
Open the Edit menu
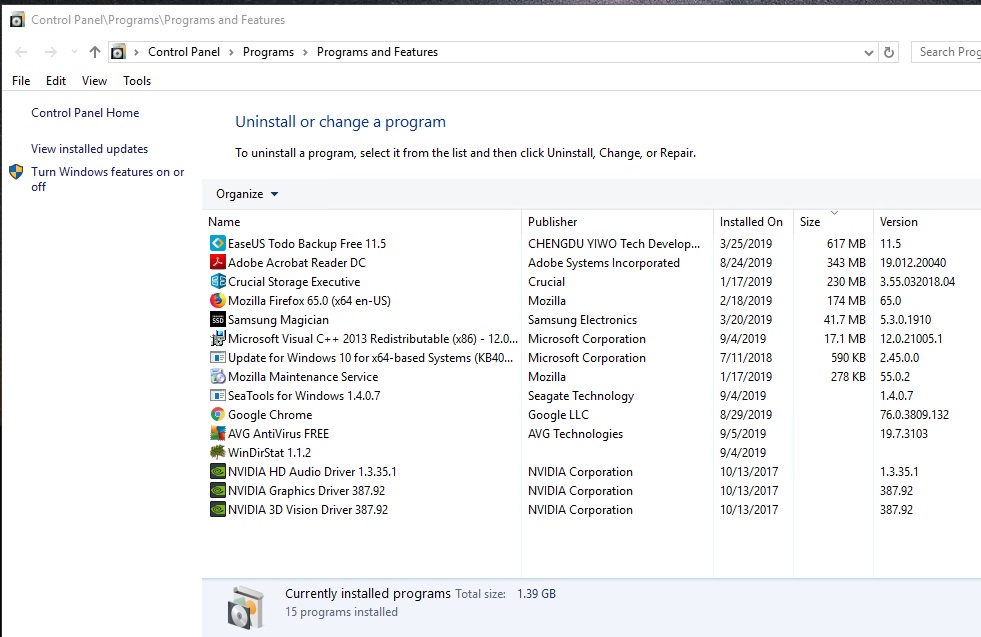(x=56, y=81)
